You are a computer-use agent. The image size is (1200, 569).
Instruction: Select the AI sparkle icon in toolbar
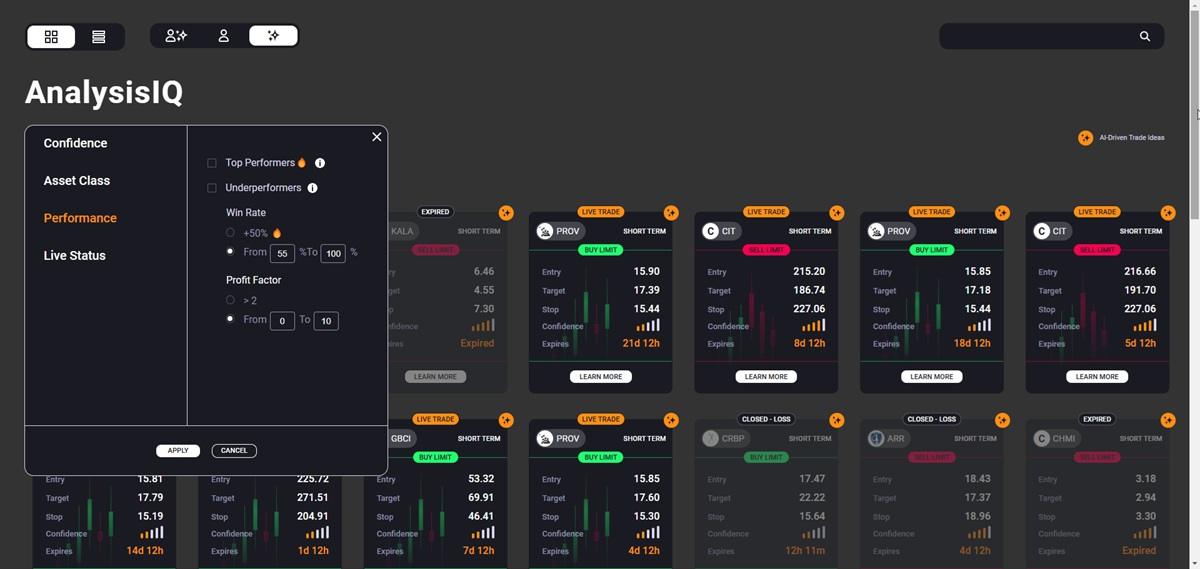point(273,36)
